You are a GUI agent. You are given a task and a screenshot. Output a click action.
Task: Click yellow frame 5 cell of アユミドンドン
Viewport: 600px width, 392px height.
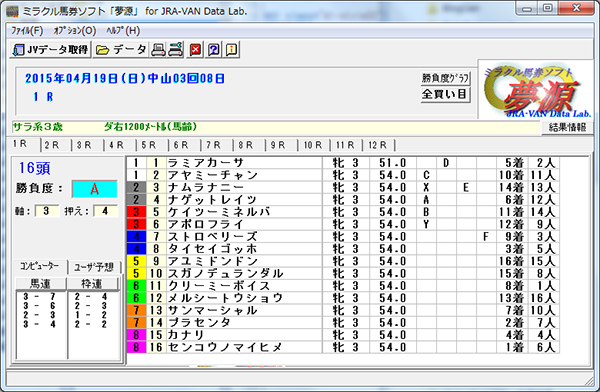point(136,261)
